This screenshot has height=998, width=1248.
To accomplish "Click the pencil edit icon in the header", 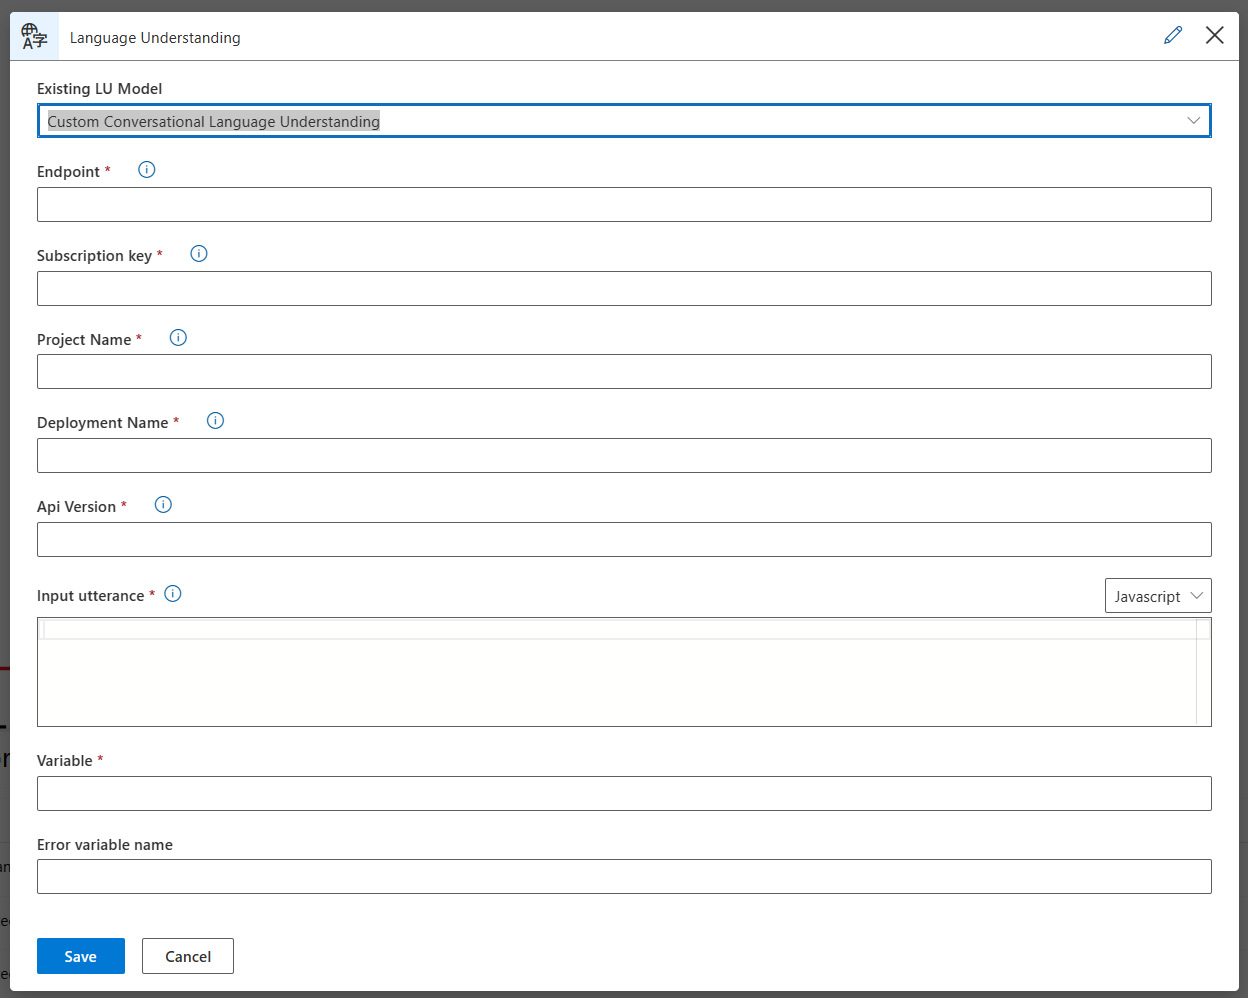I will tap(1173, 34).
